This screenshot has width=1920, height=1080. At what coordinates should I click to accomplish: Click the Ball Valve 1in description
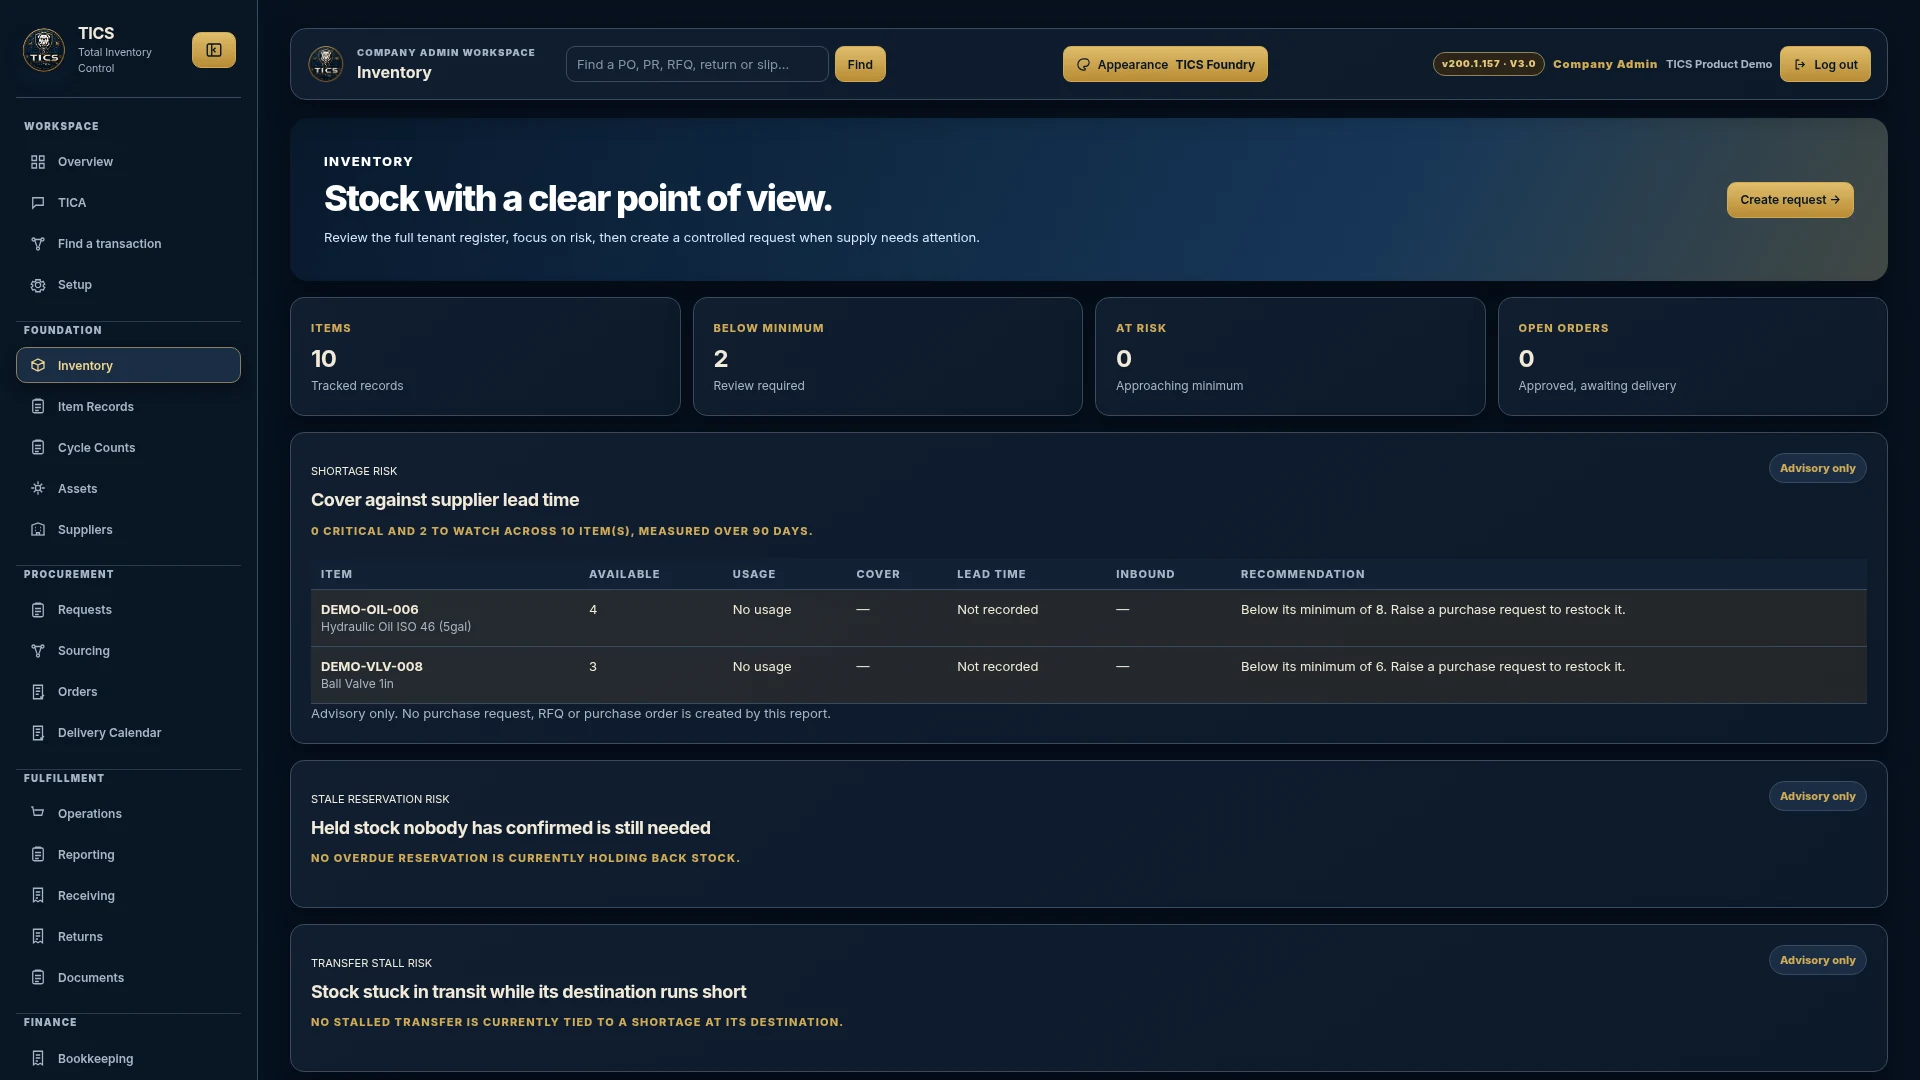[357, 684]
